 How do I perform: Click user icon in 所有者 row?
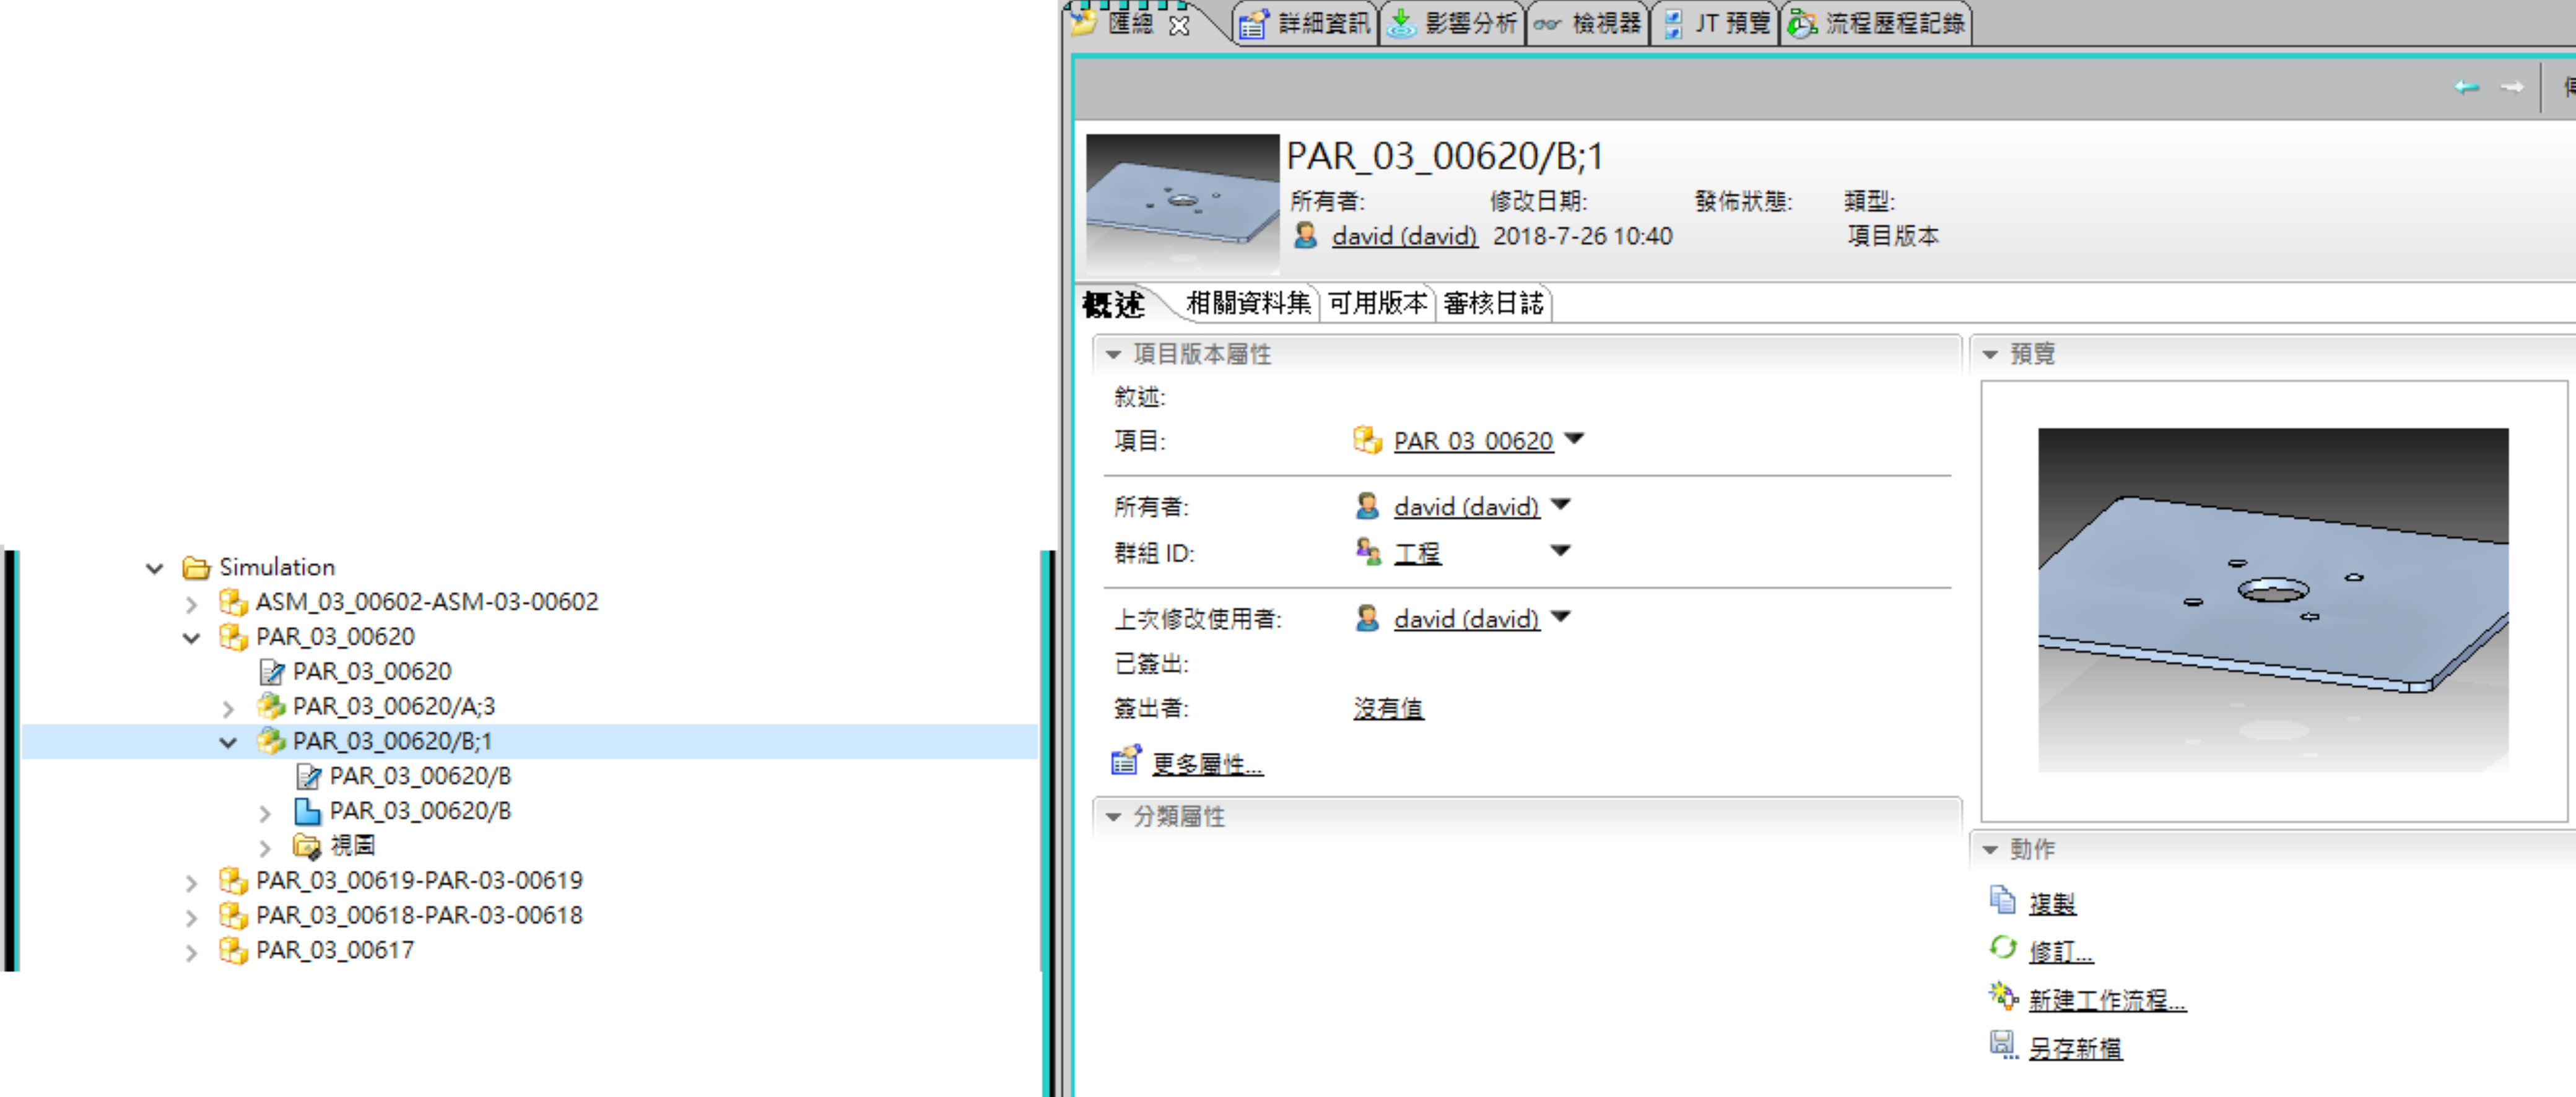point(1367,506)
